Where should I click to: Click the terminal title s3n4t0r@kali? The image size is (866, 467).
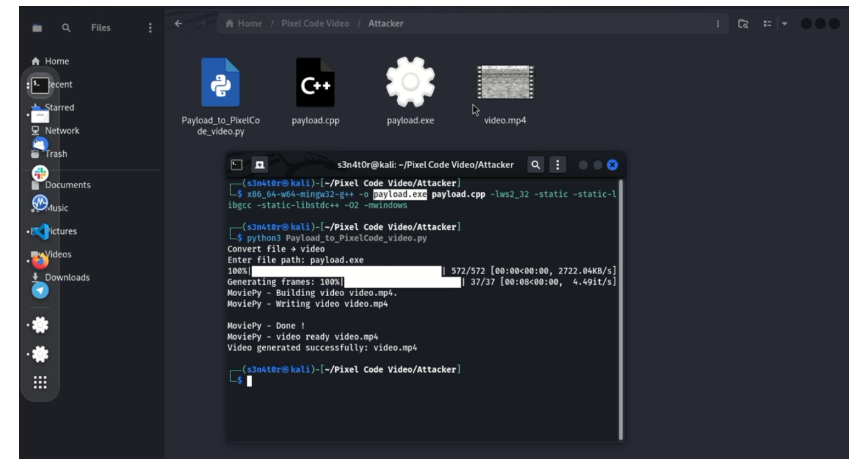(425, 164)
